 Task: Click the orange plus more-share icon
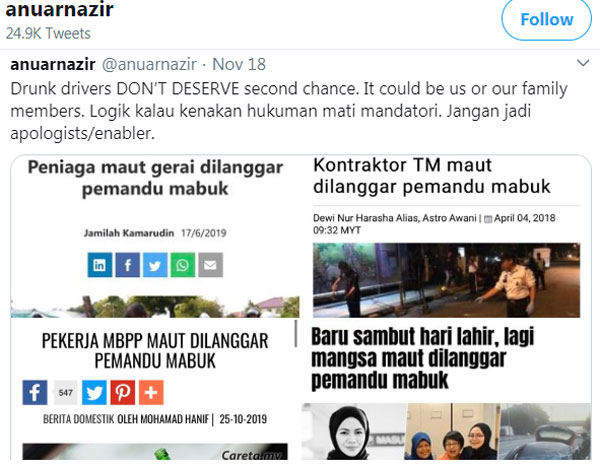[x=151, y=392]
